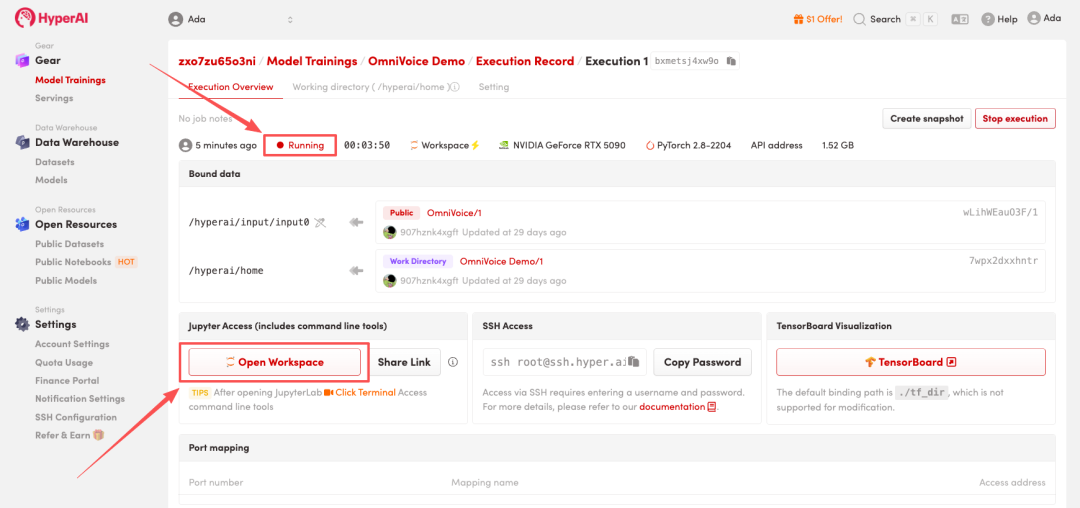Launch TensorBoard visualization button

(x=911, y=362)
